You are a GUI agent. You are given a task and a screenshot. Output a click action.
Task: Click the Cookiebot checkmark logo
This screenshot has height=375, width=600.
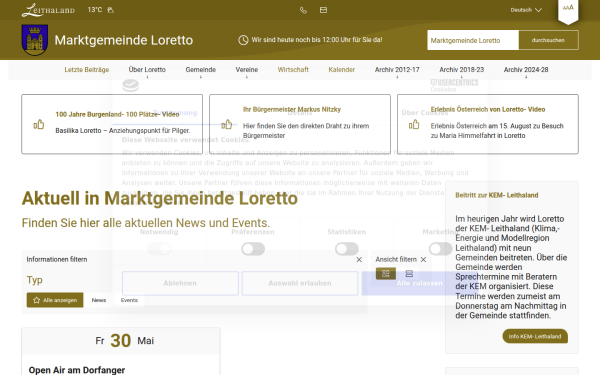tap(130, 85)
